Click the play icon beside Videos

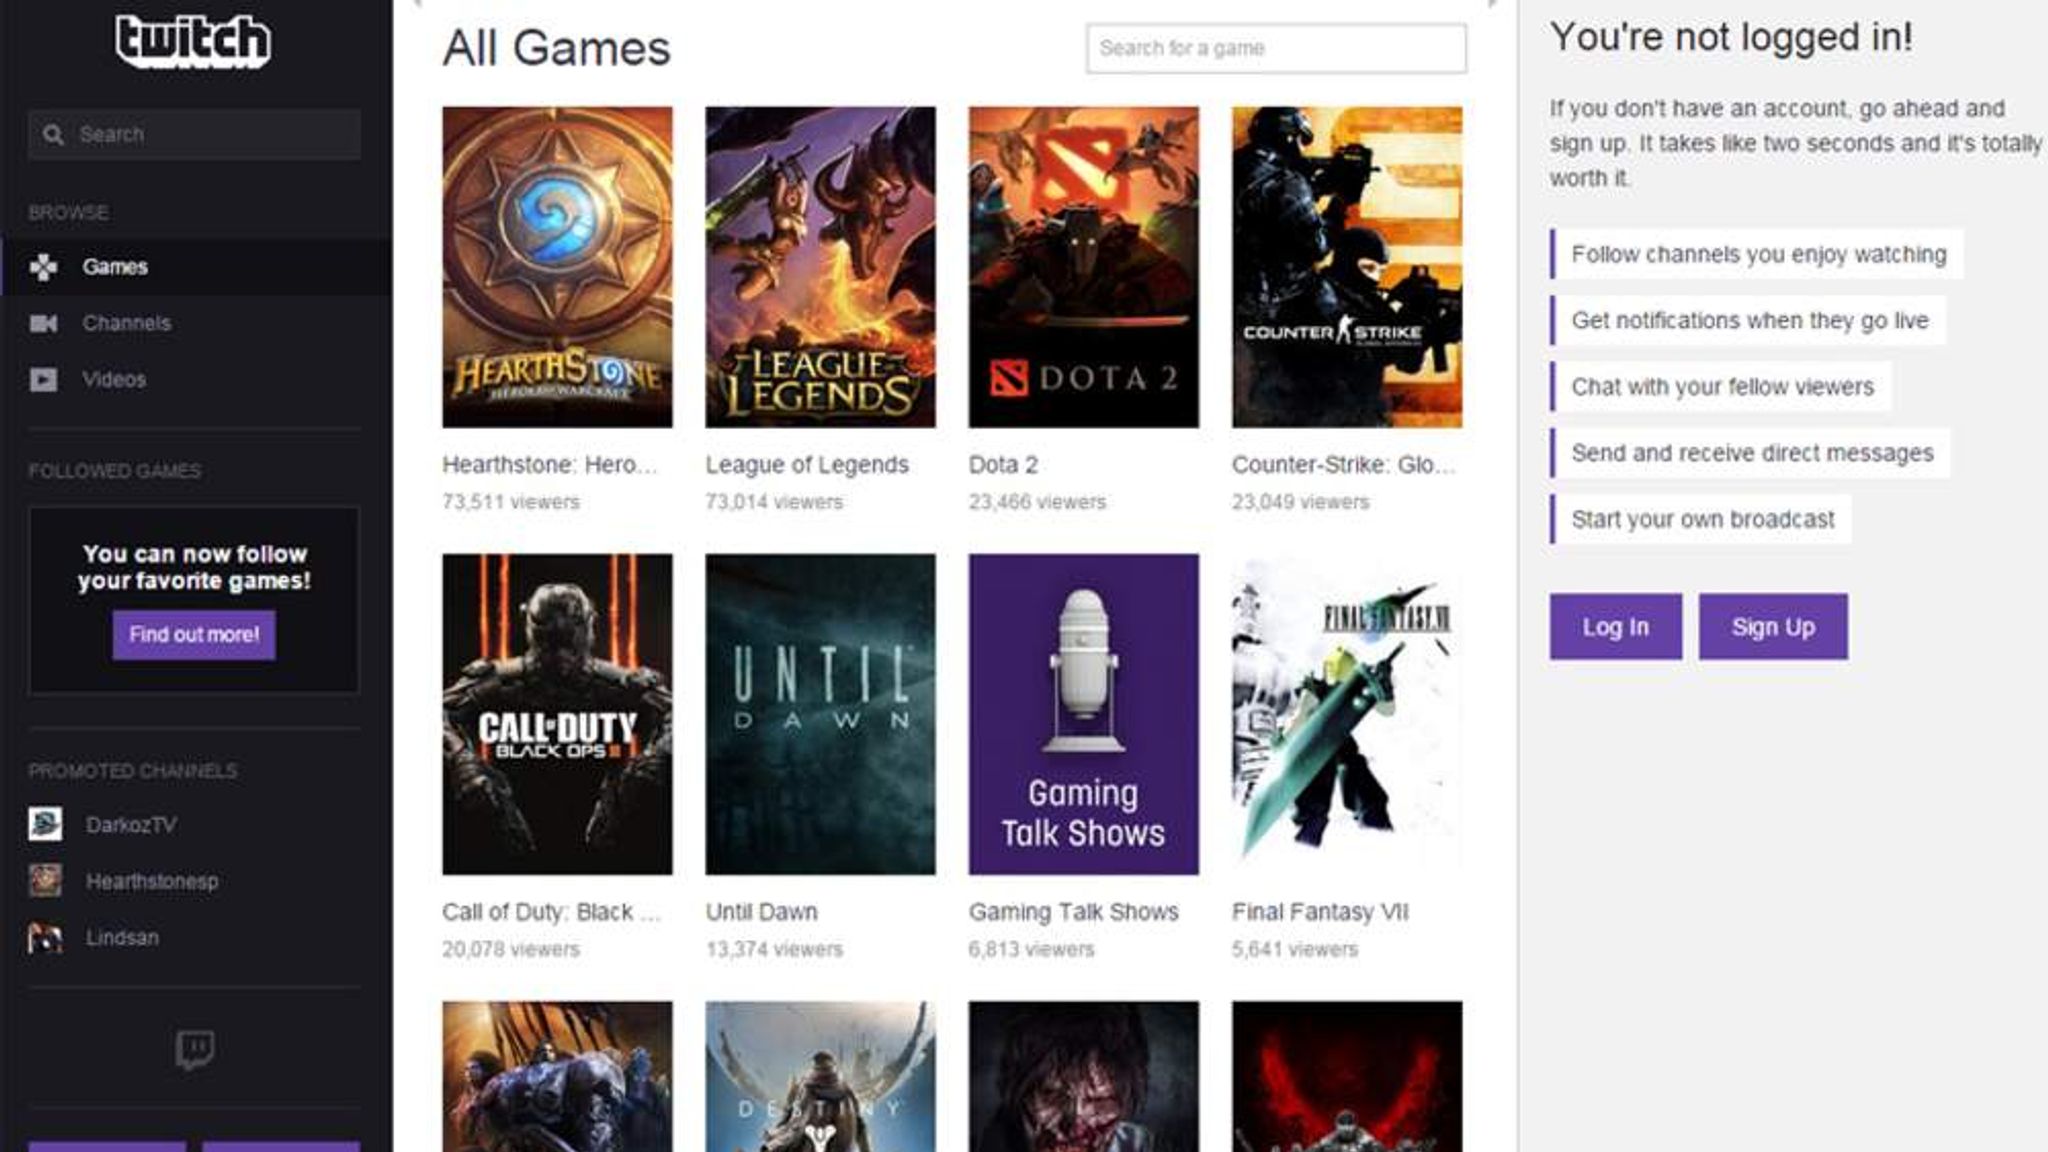point(45,379)
